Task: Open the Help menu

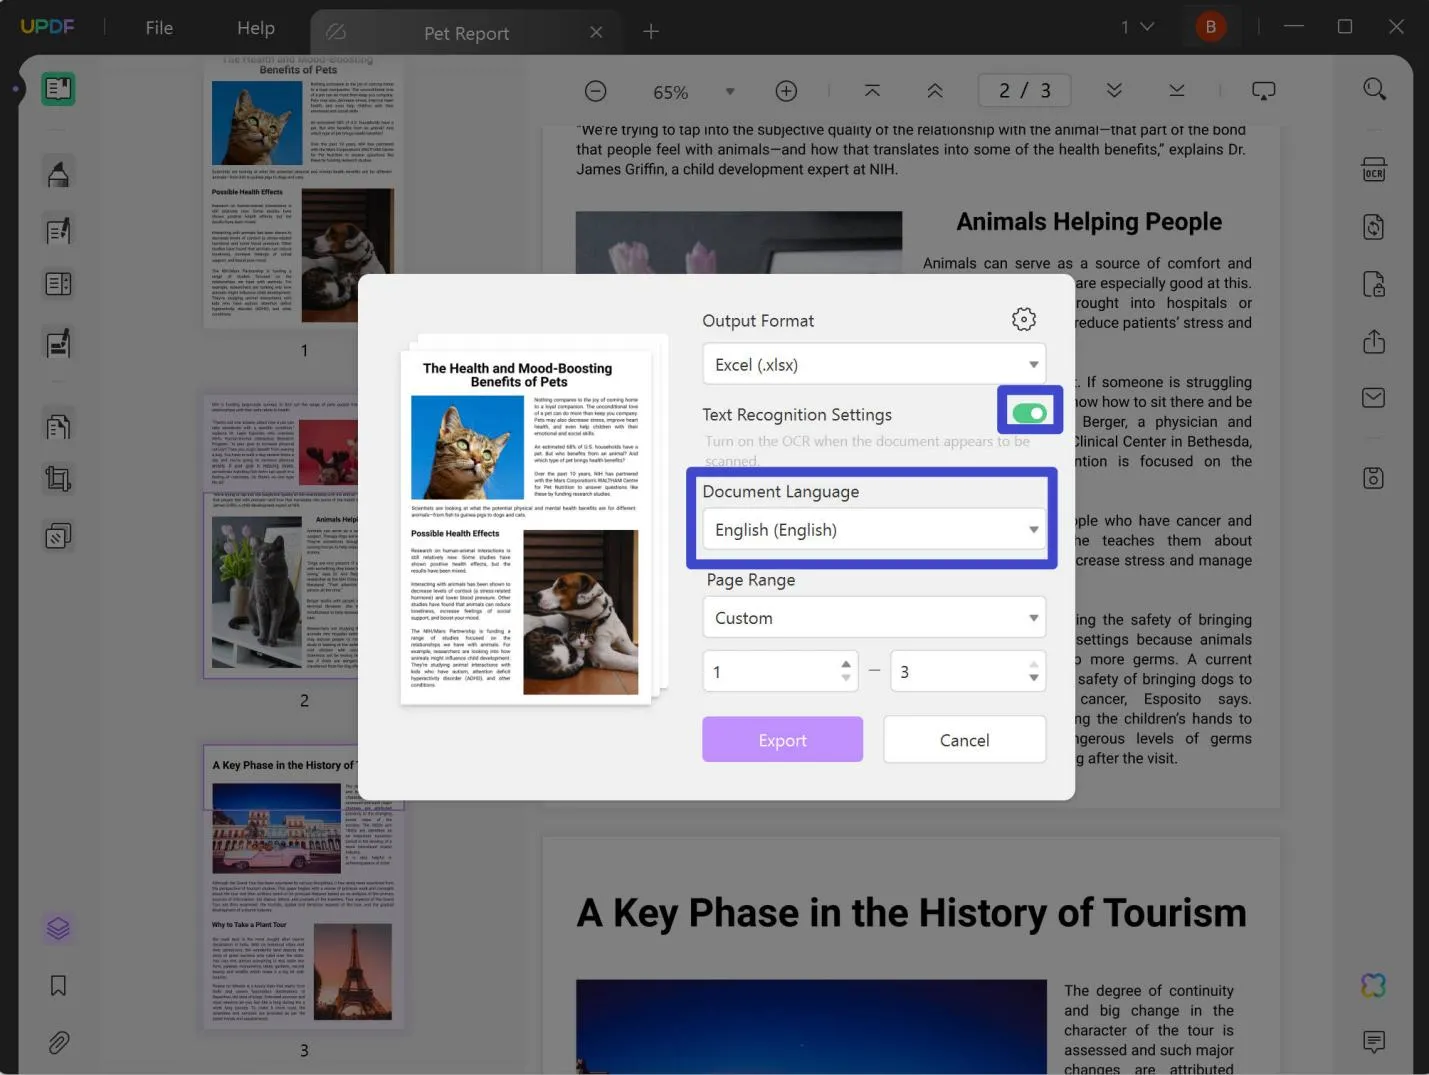Action: [x=255, y=28]
